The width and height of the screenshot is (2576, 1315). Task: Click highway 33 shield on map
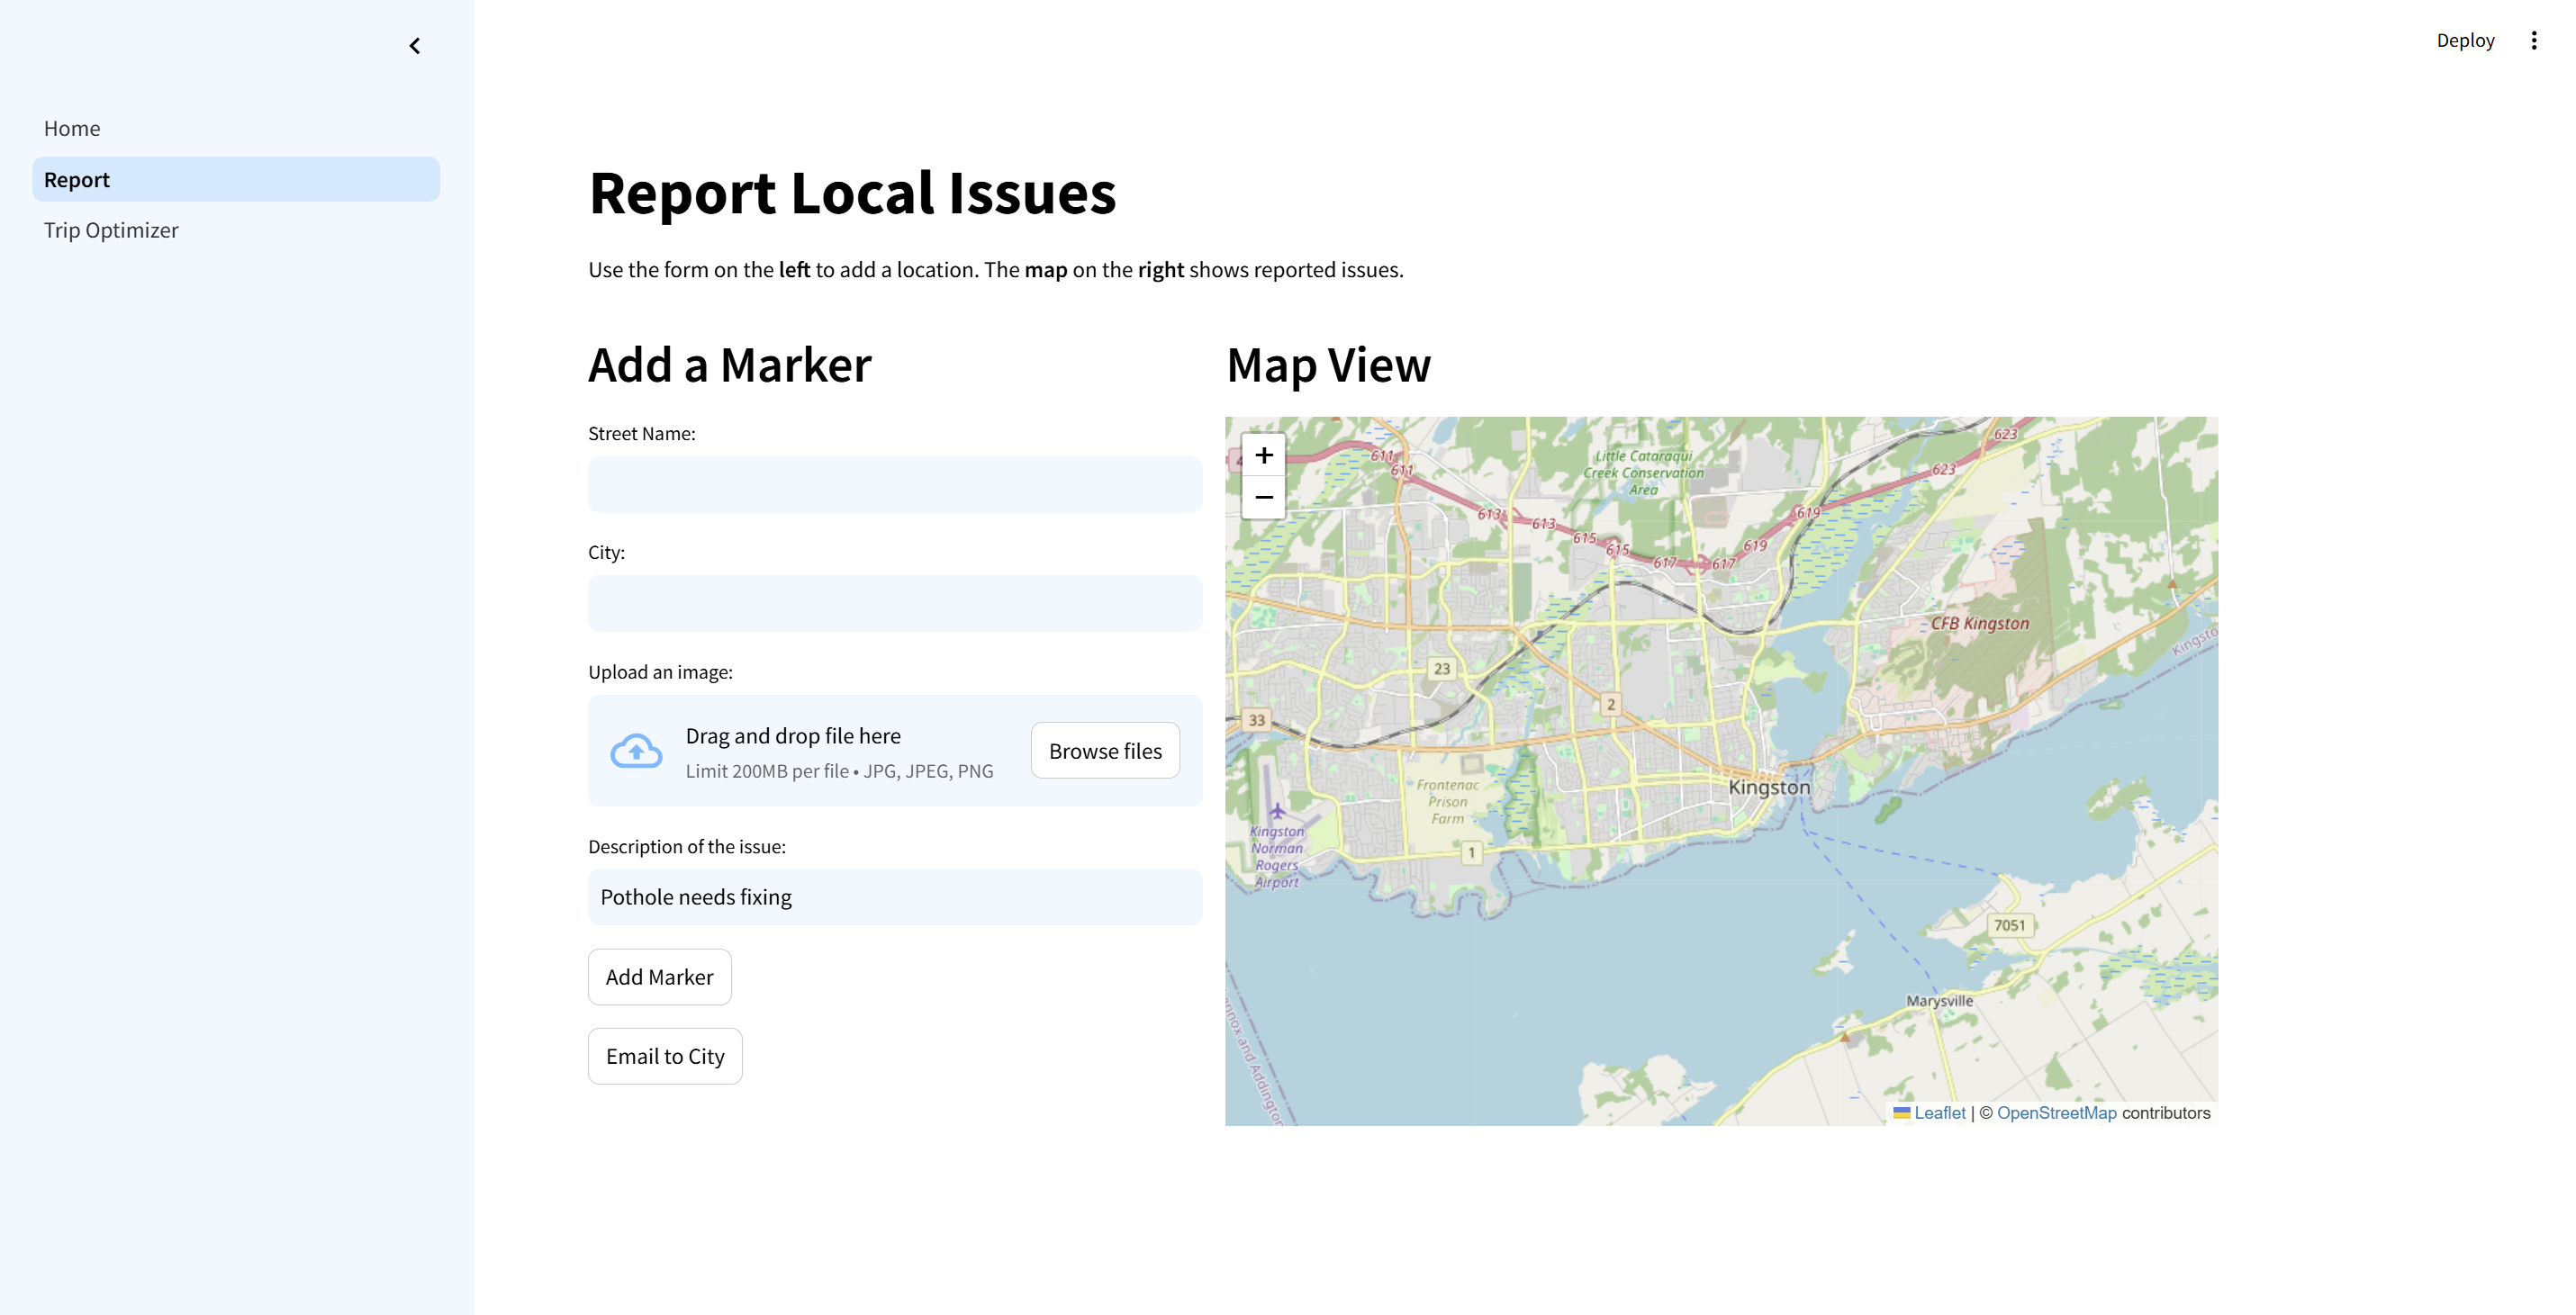[x=1256, y=720]
